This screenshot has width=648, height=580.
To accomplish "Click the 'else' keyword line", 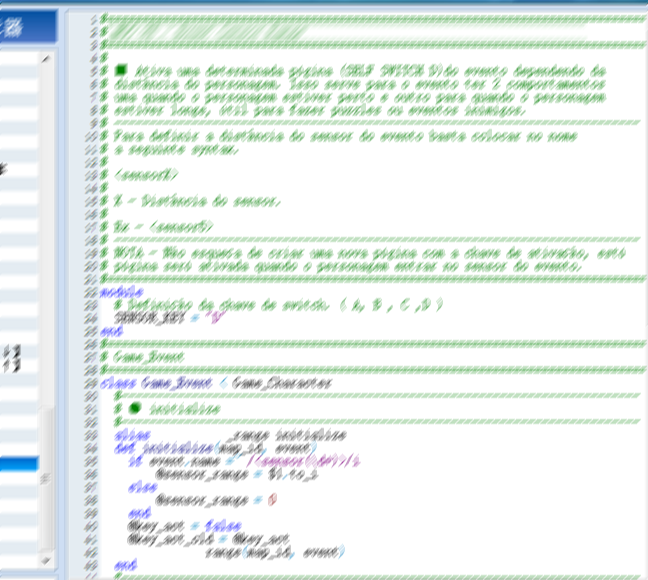I will pos(143,487).
